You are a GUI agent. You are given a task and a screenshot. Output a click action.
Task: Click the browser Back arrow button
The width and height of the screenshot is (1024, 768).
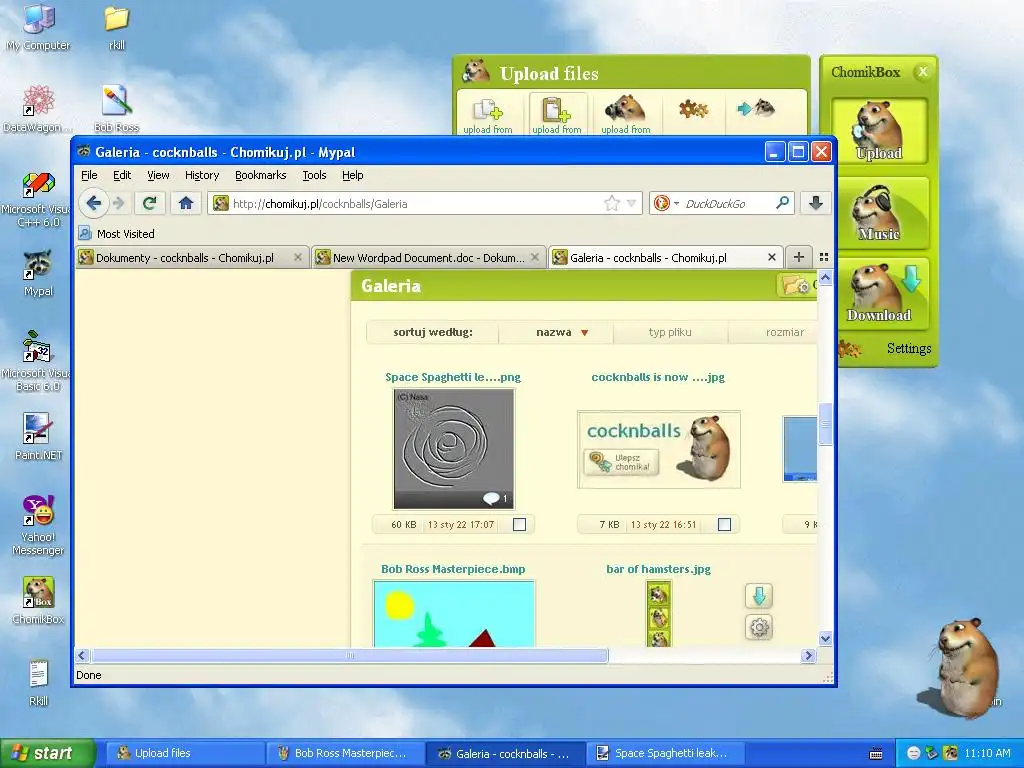click(x=93, y=203)
